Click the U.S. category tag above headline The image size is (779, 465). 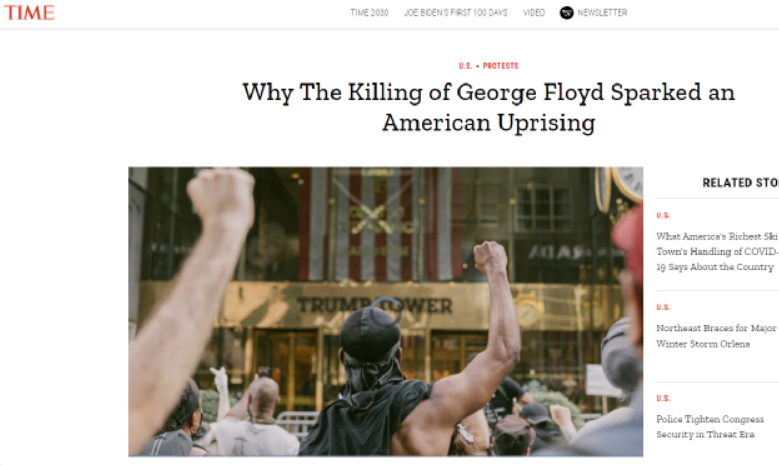tap(465, 66)
